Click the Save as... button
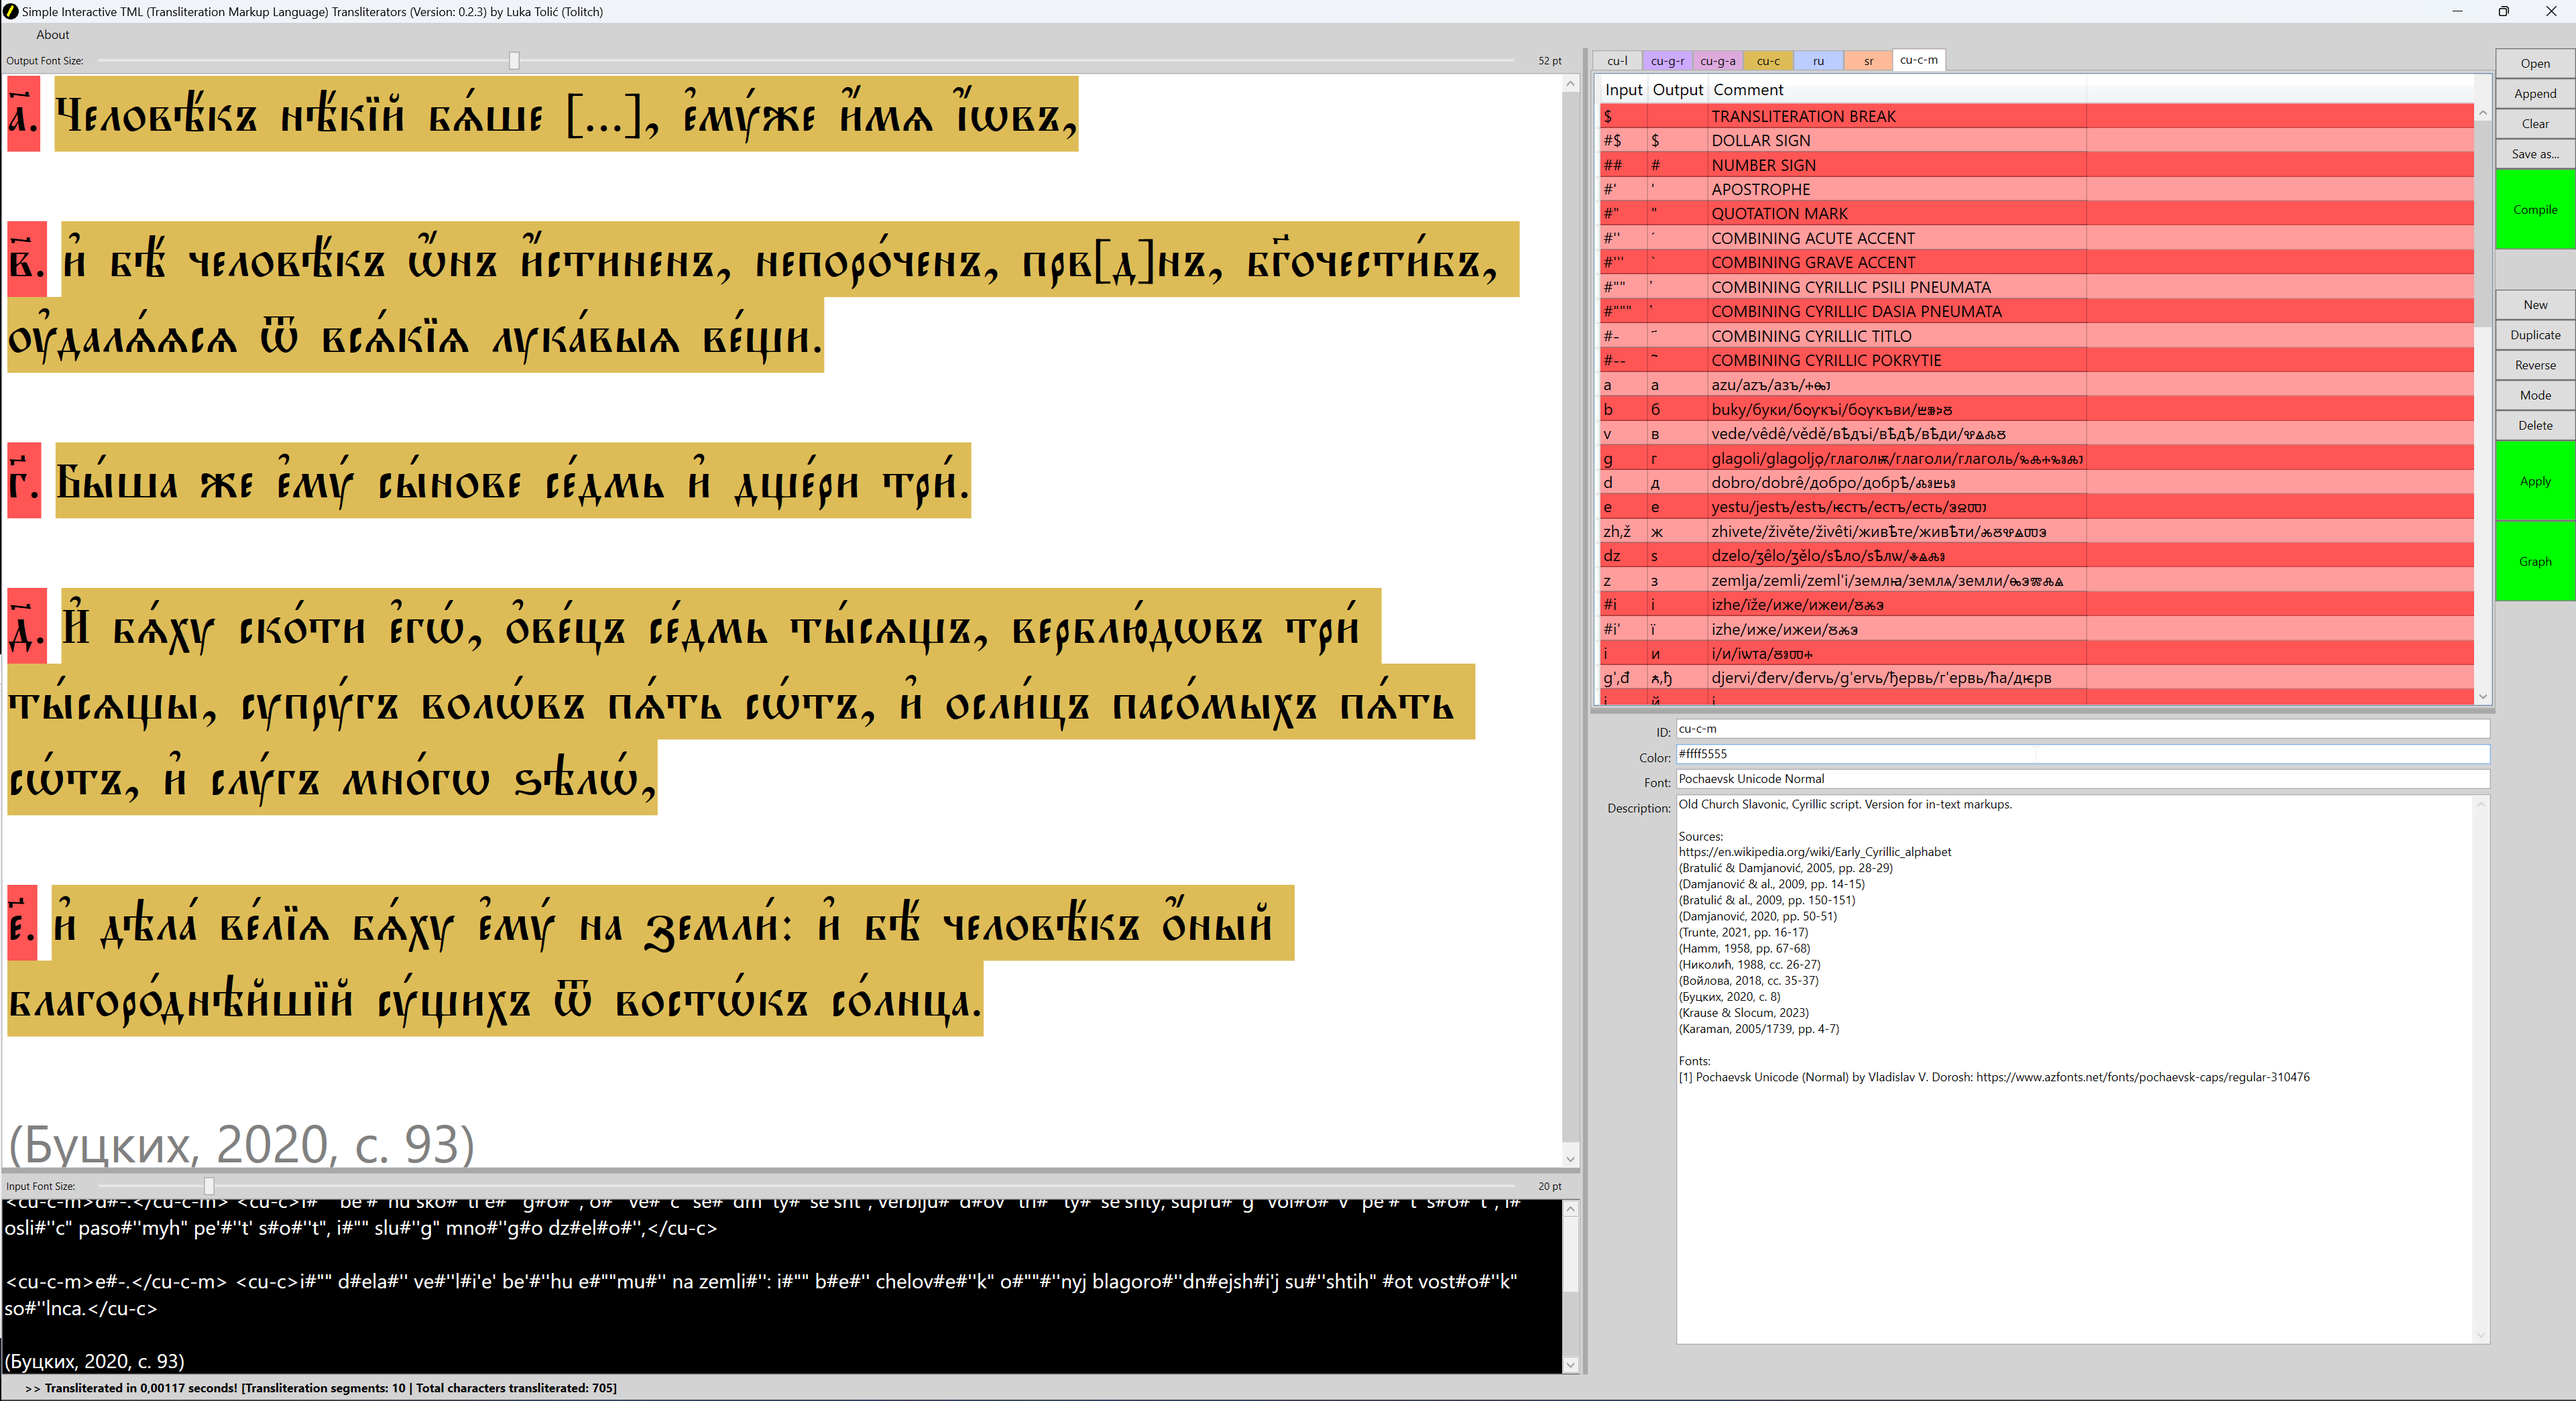Image resolution: width=2576 pixels, height=1401 pixels. pyautogui.click(x=2534, y=154)
